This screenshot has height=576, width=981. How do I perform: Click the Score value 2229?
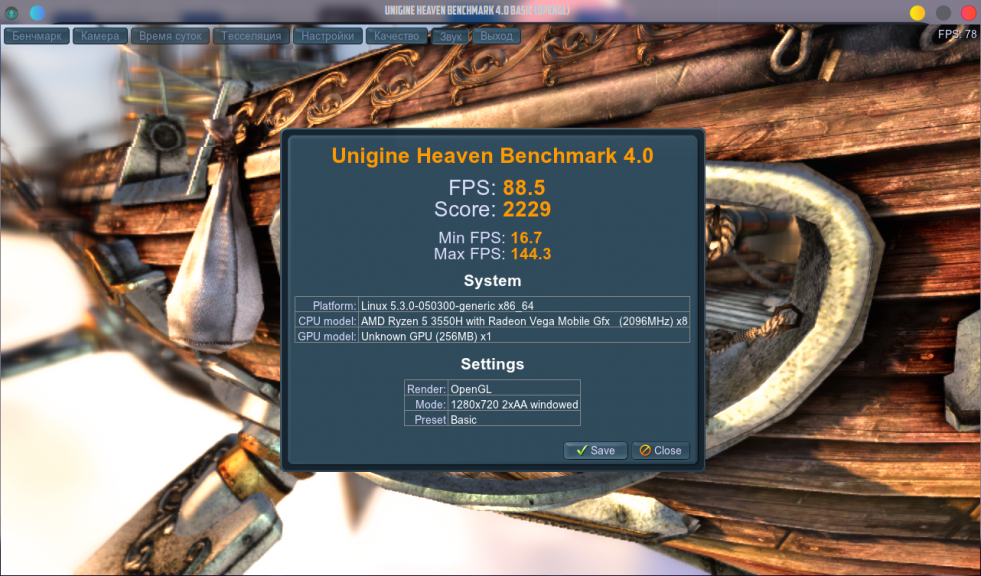pyautogui.click(x=527, y=209)
